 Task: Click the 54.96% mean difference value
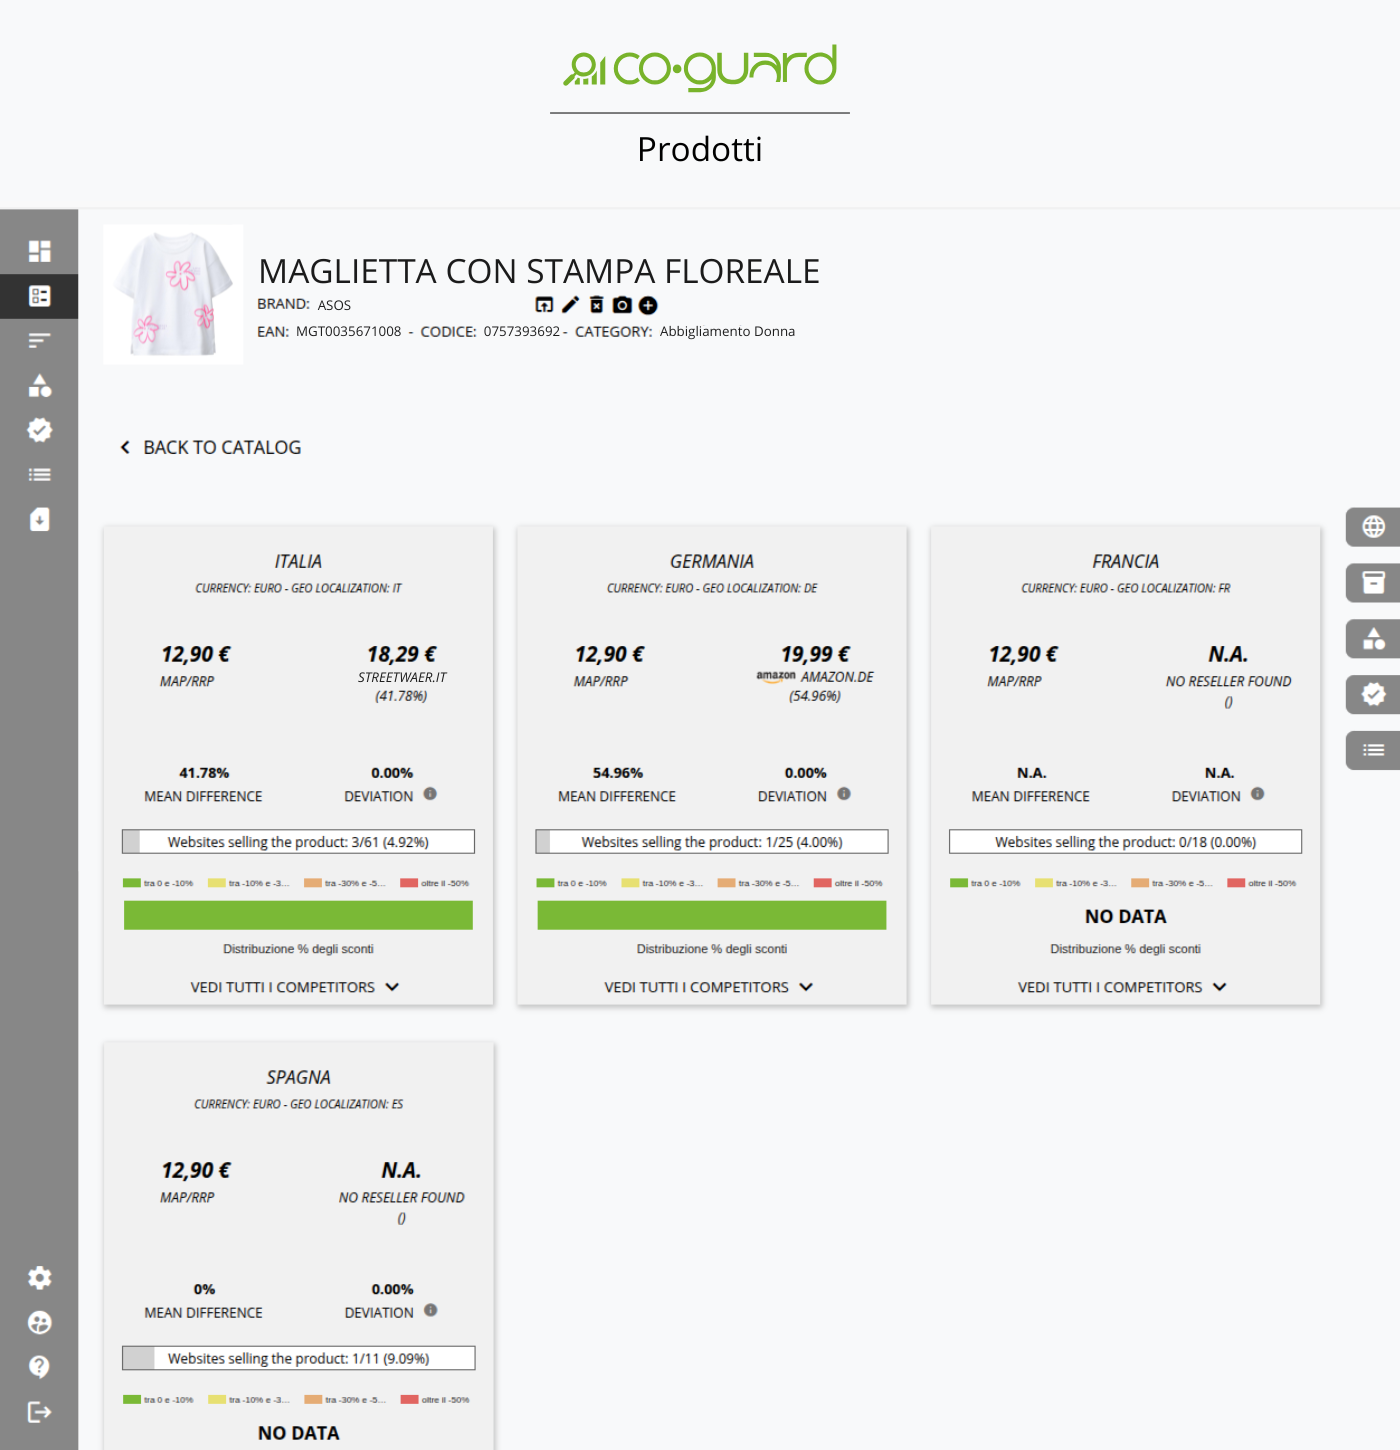point(617,773)
